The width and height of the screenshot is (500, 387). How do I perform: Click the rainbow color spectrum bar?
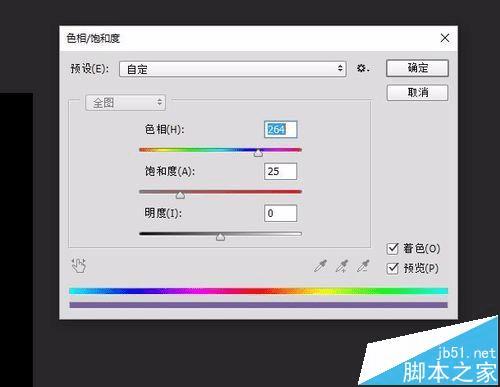(258, 291)
